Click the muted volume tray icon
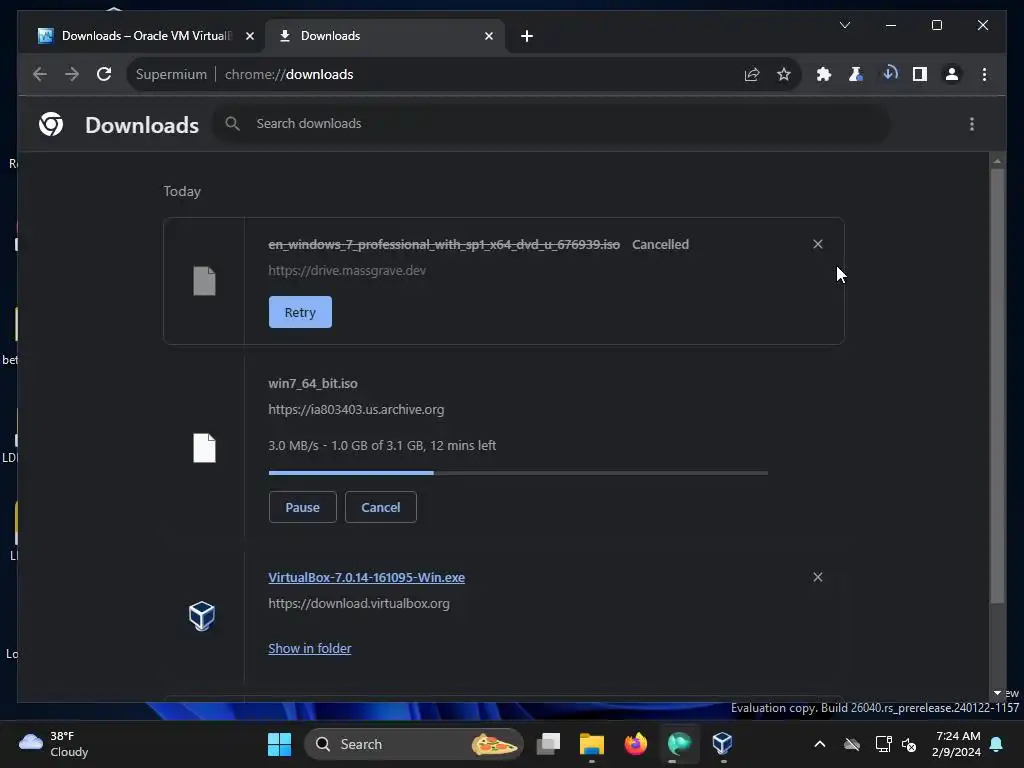The image size is (1024, 768). point(909,744)
